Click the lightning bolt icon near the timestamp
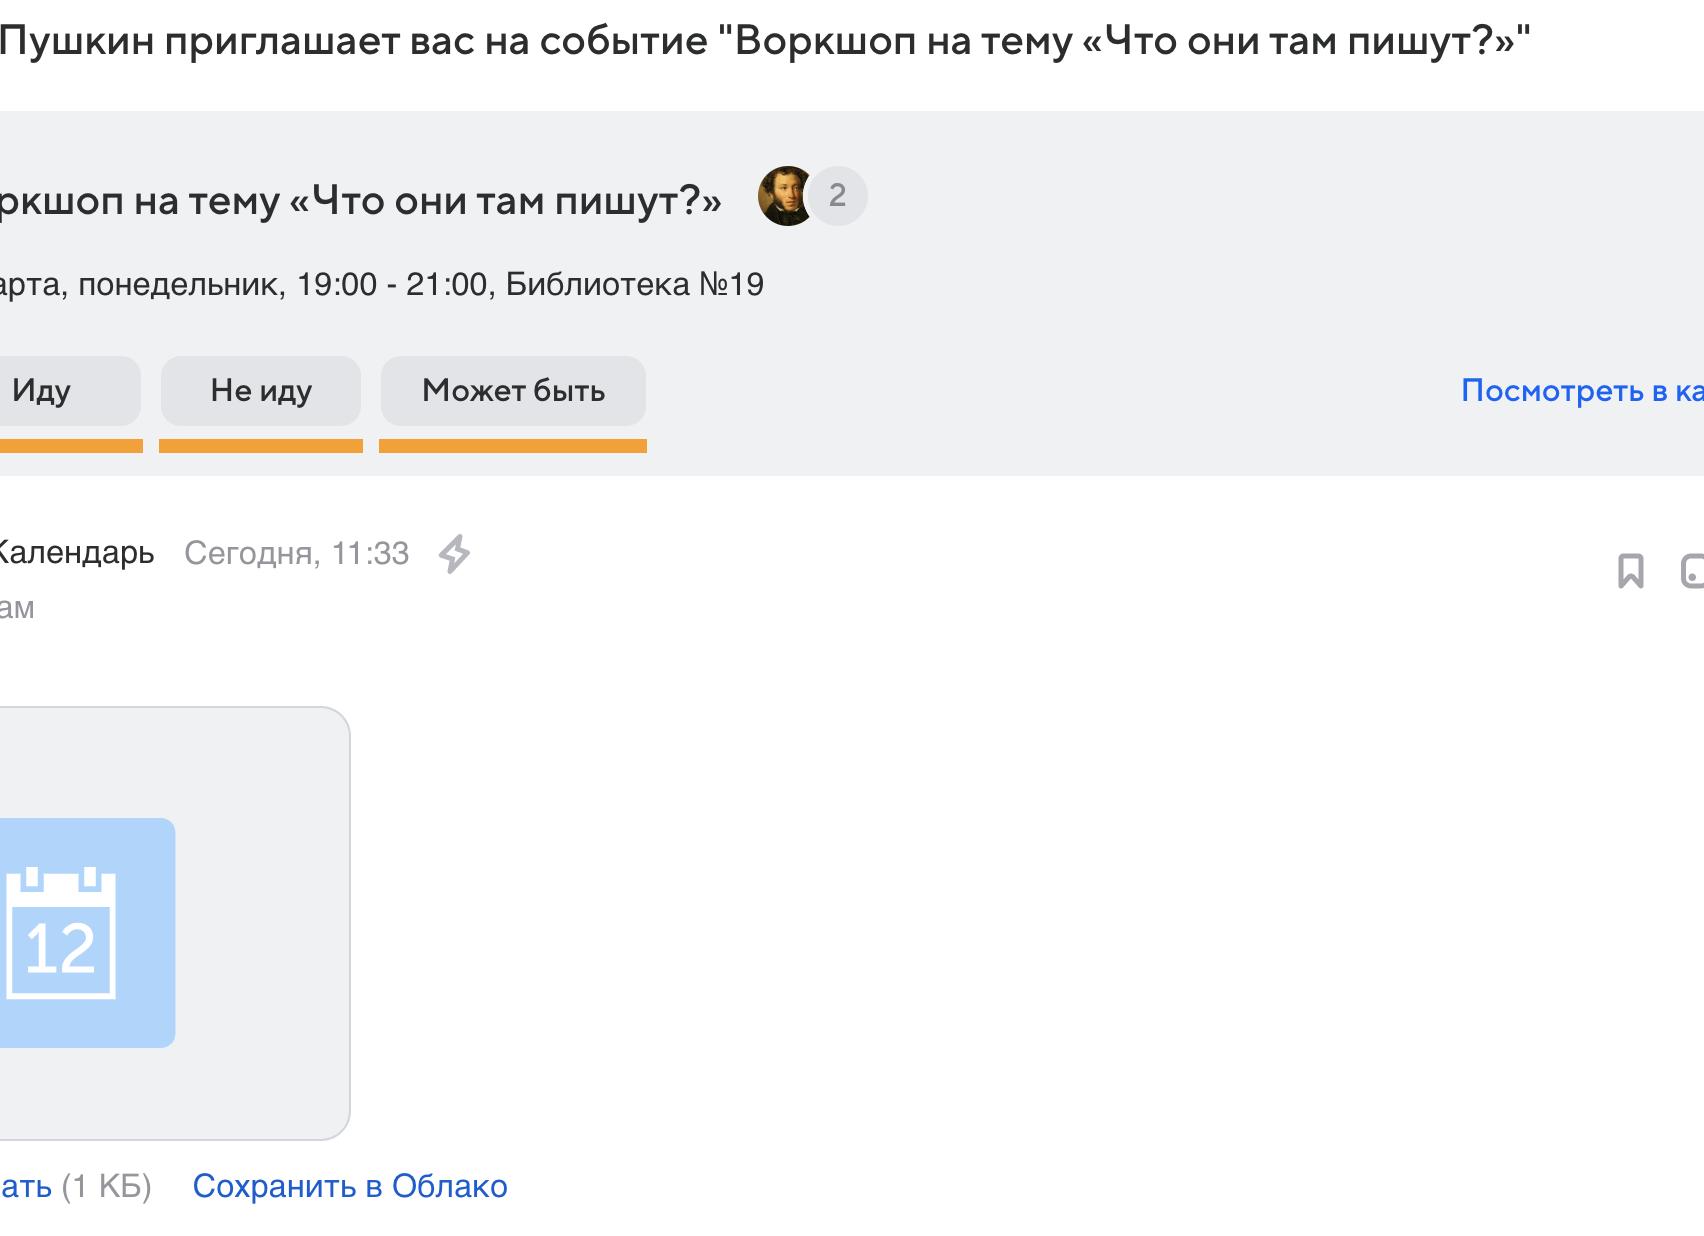1704x1236 pixels. click(x=459, y=553)
